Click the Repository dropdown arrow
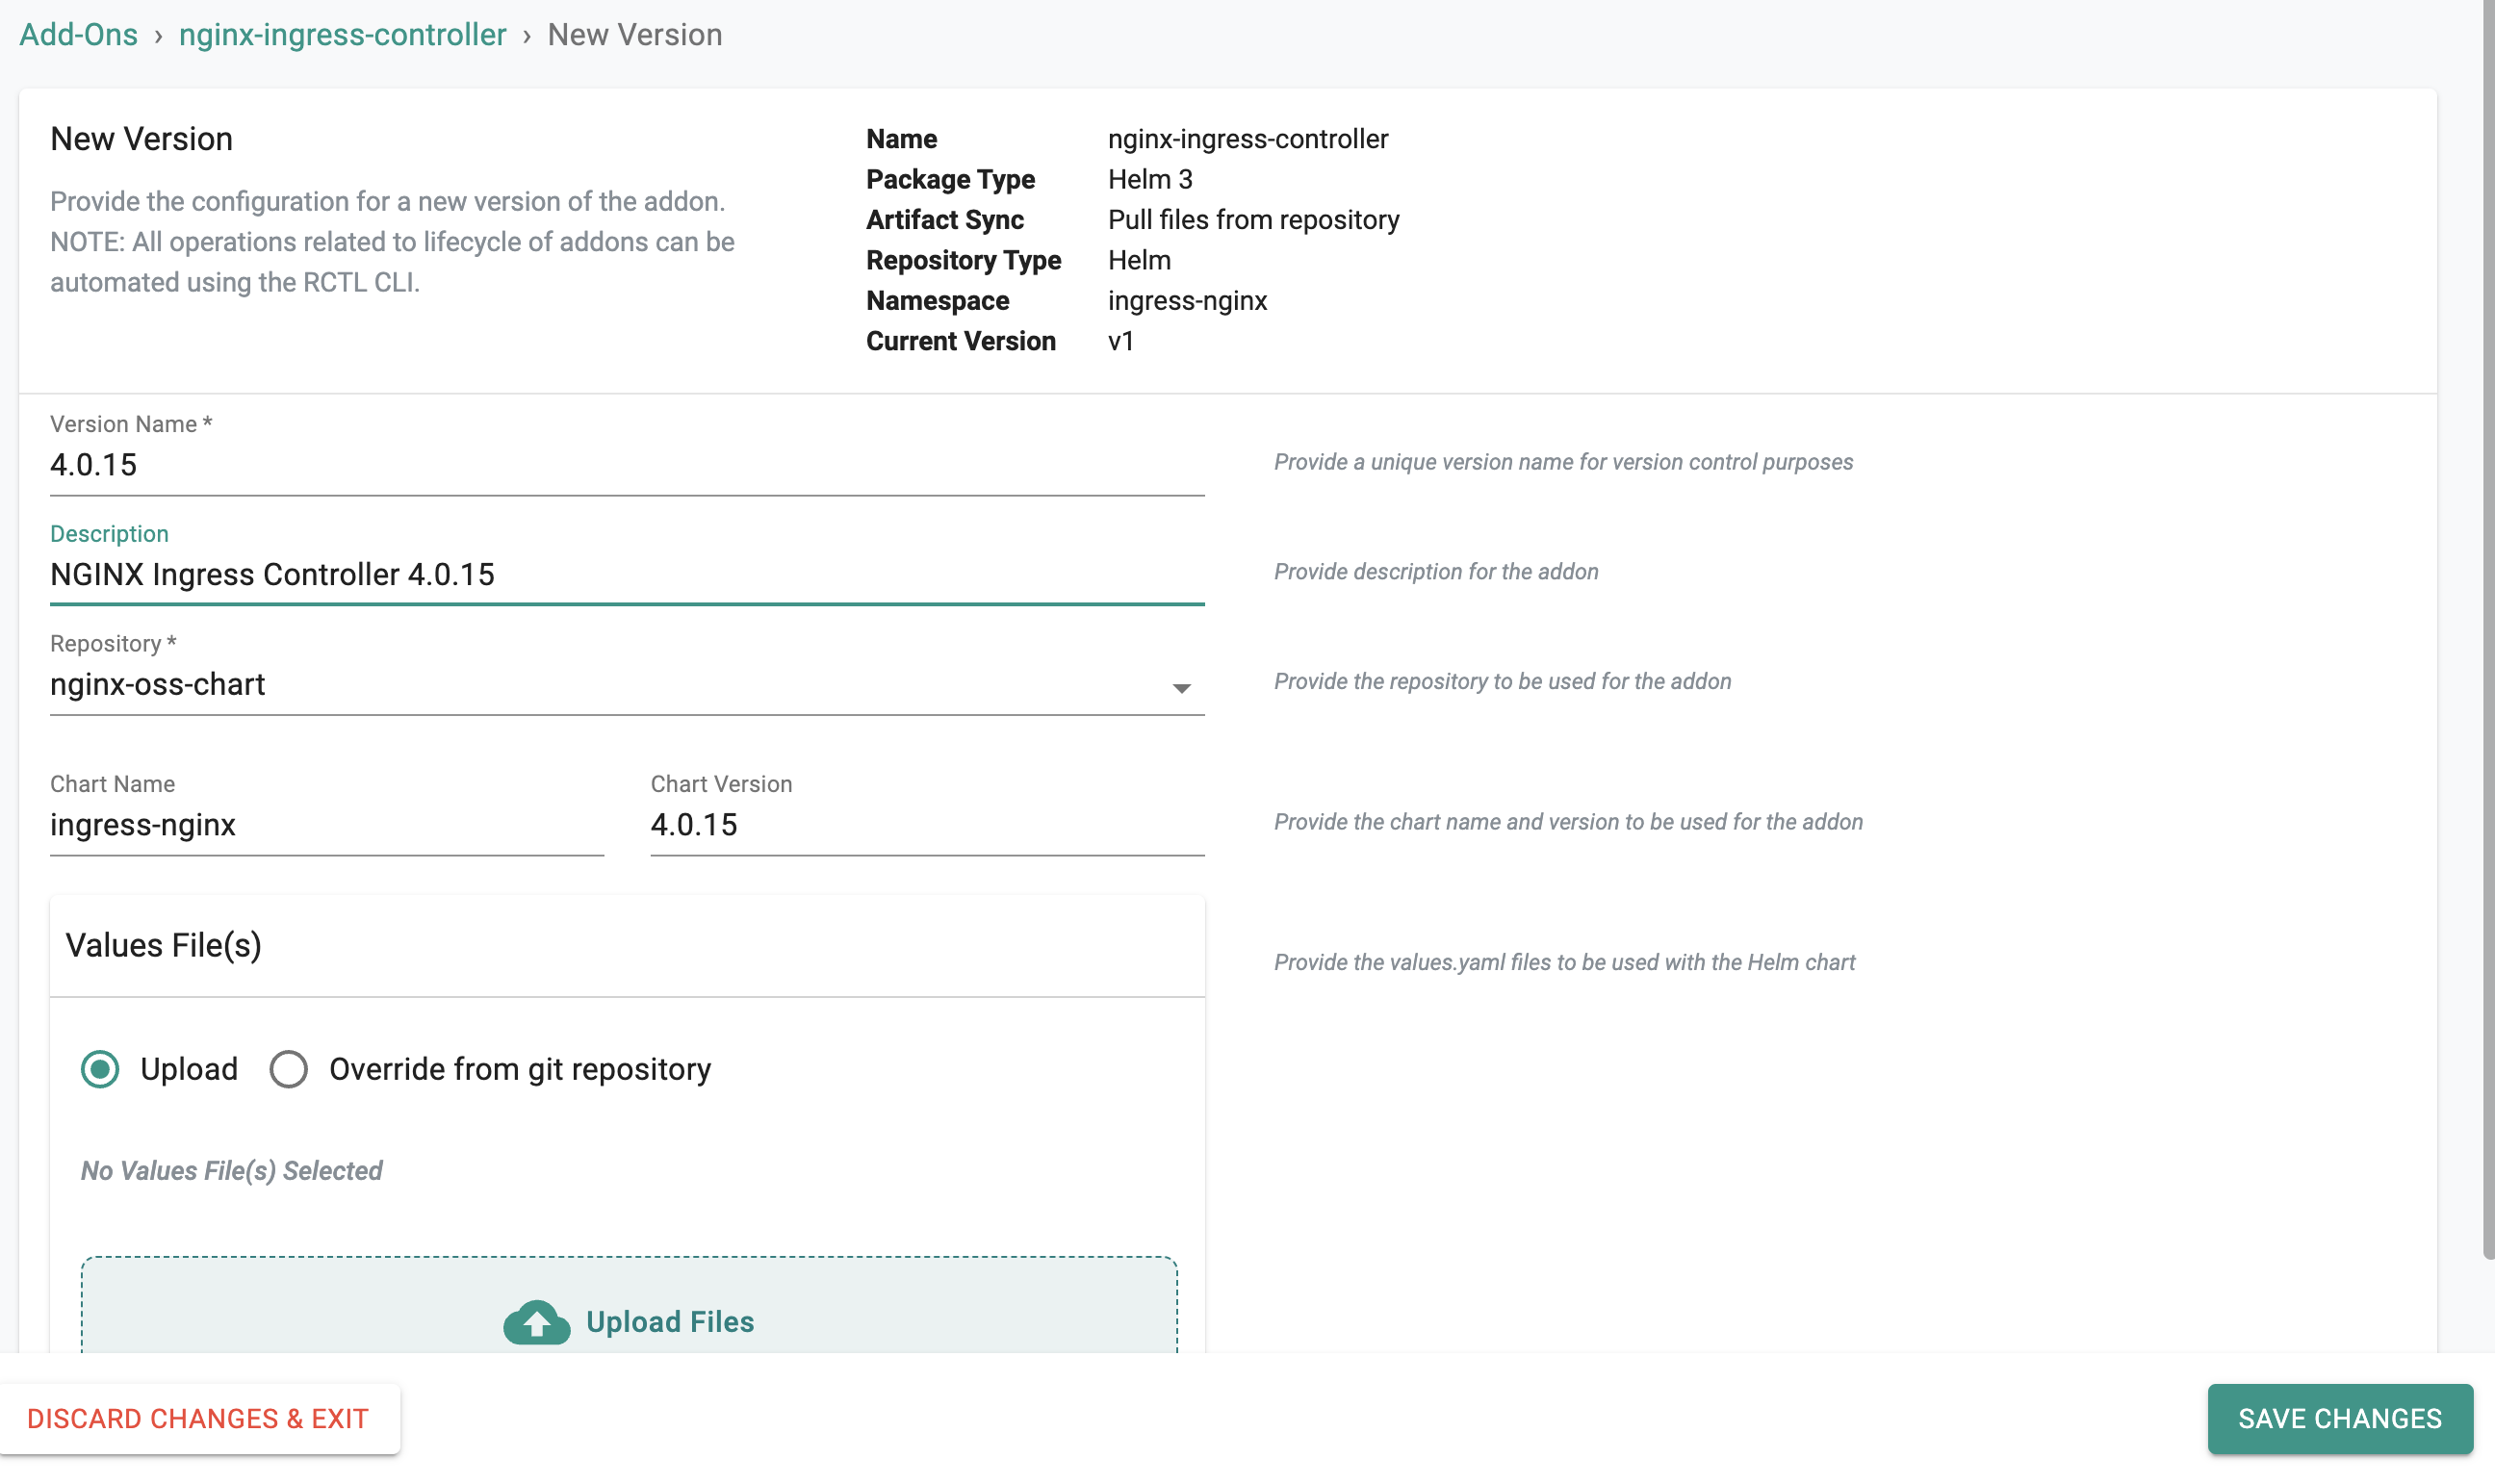The width and height of the screenshot is (2495, 1484). pyautogui.click(x=1181, y=688)
